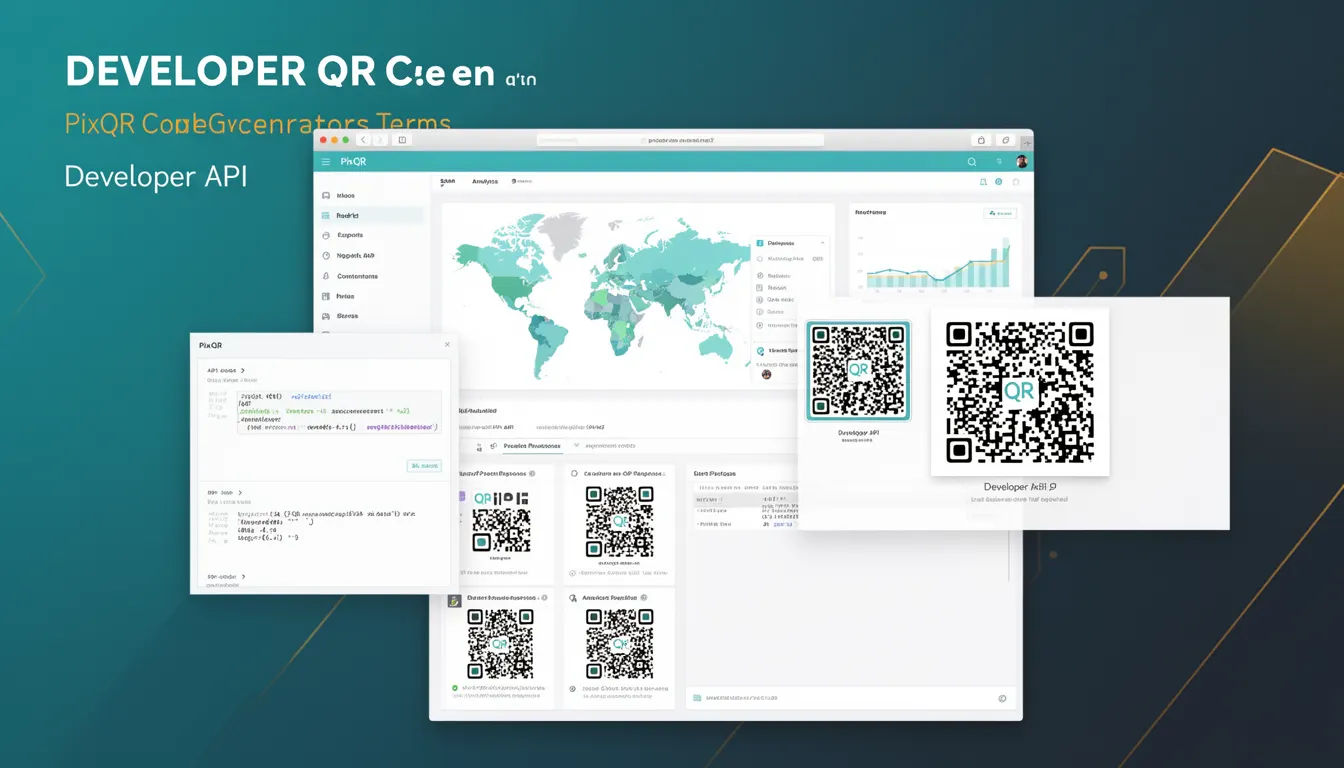Expand the bottom section chevron in the PixQR dialog
This screenshot has width=1344, height=768.
click(243, 577)
